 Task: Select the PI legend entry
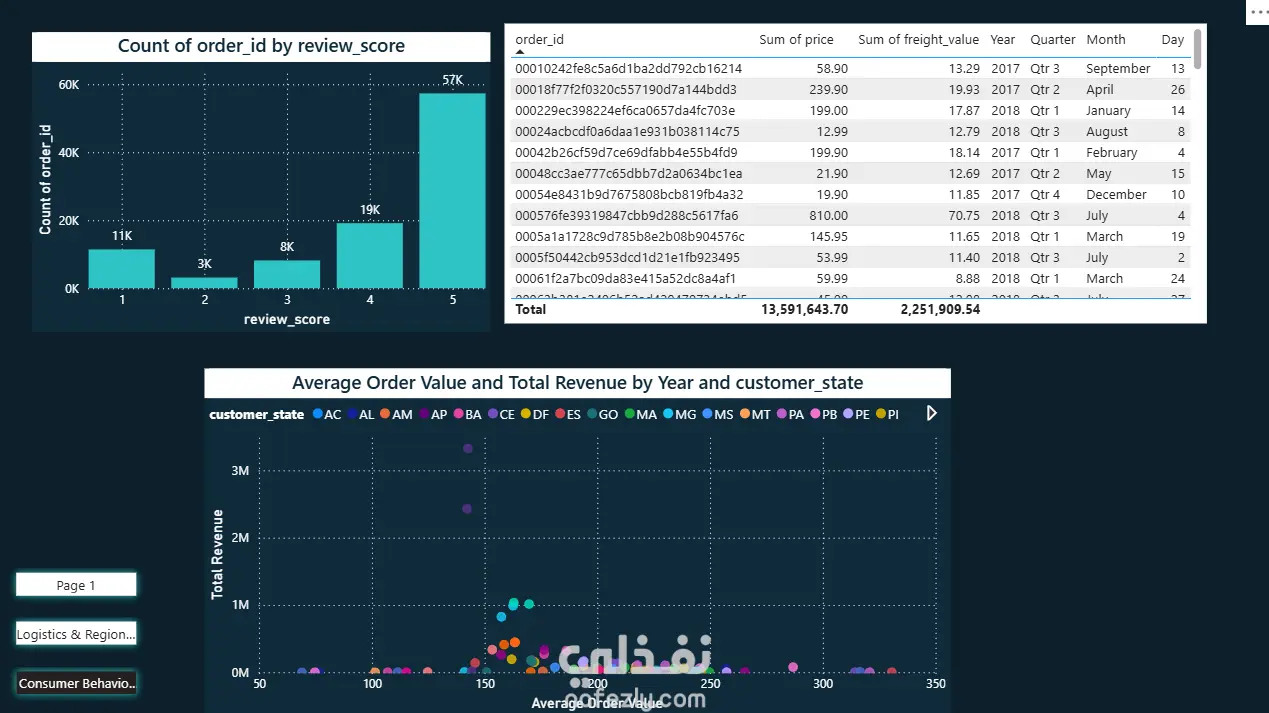888,414
